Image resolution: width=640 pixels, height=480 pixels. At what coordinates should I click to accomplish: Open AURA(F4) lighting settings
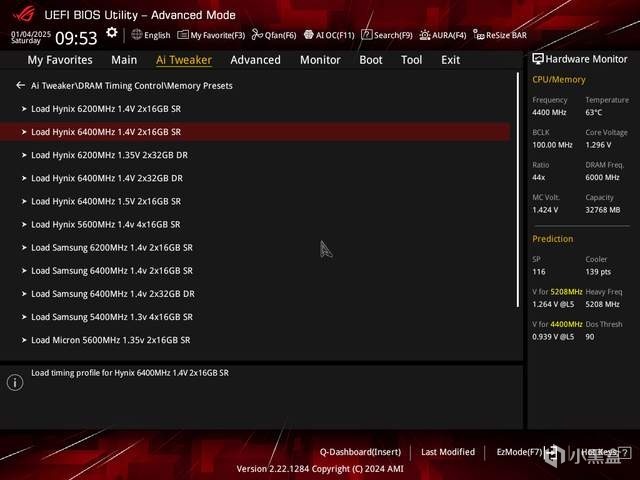pyautogui.click(x=442, y=35)
